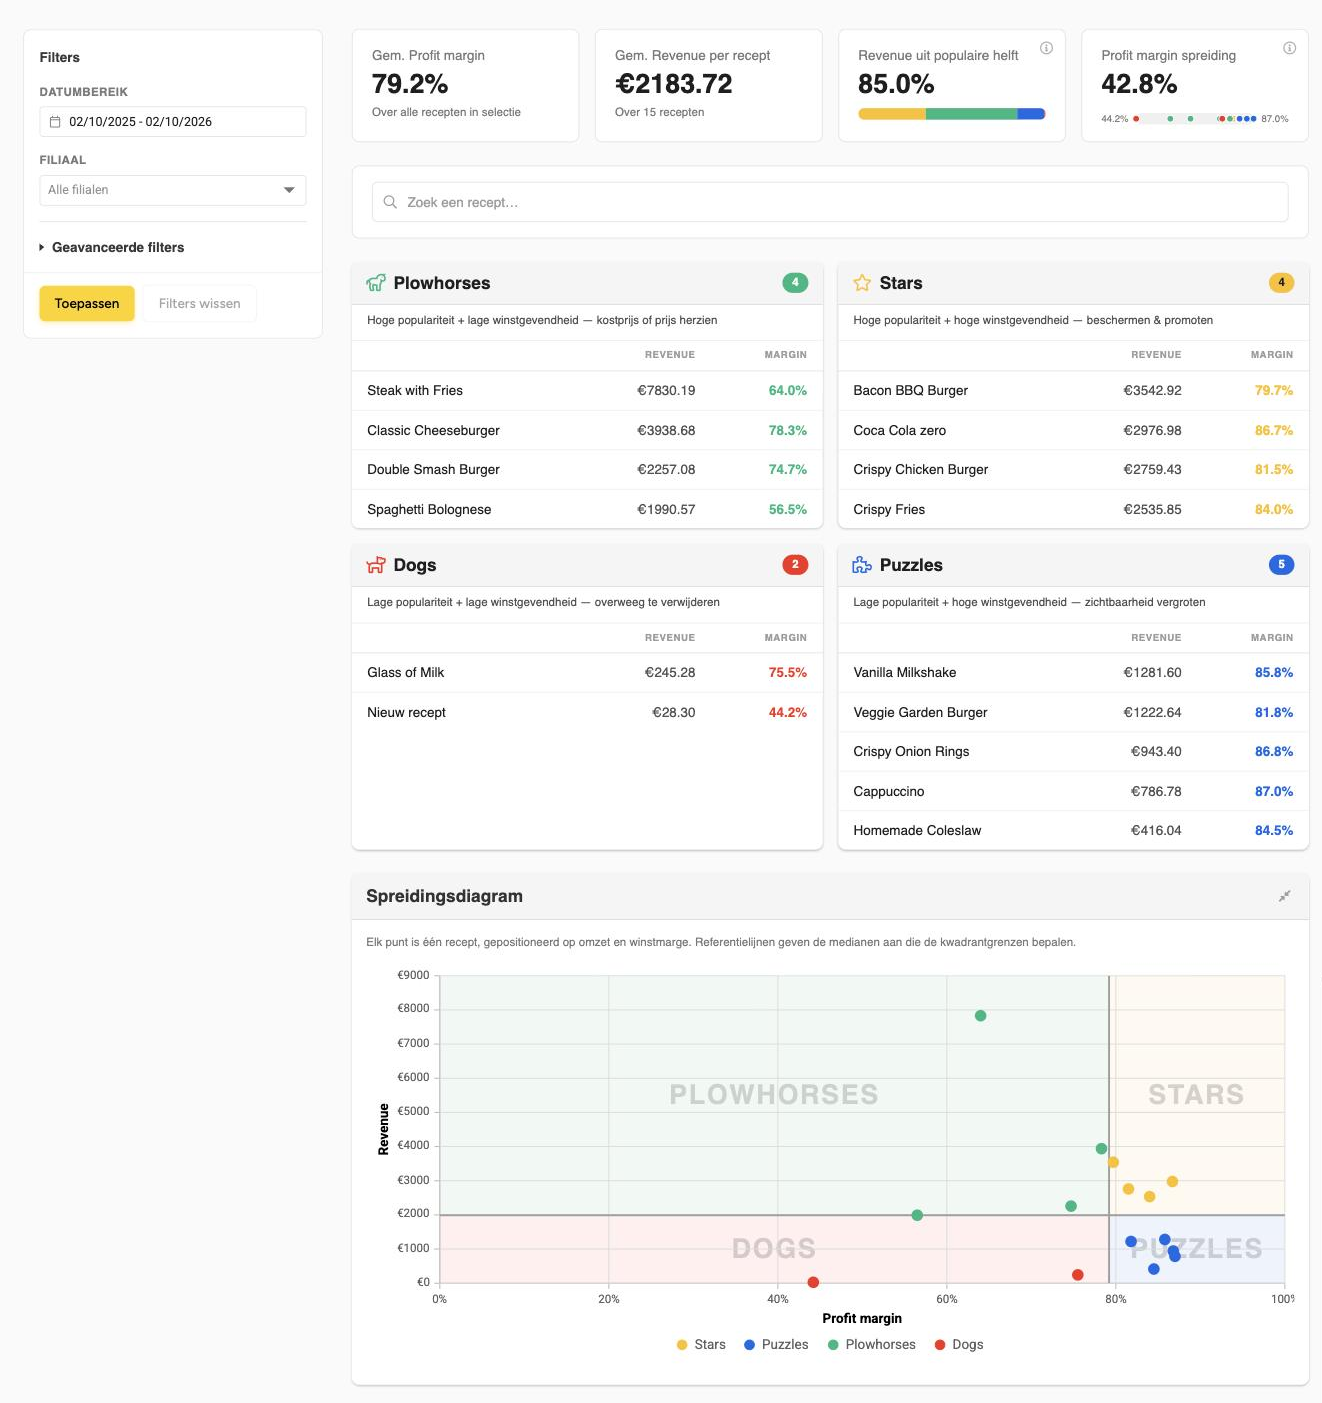Viewport: 1322px width, 1403px height.
Task: Select the Steak with Fries row
Action: tap(587, 391)
